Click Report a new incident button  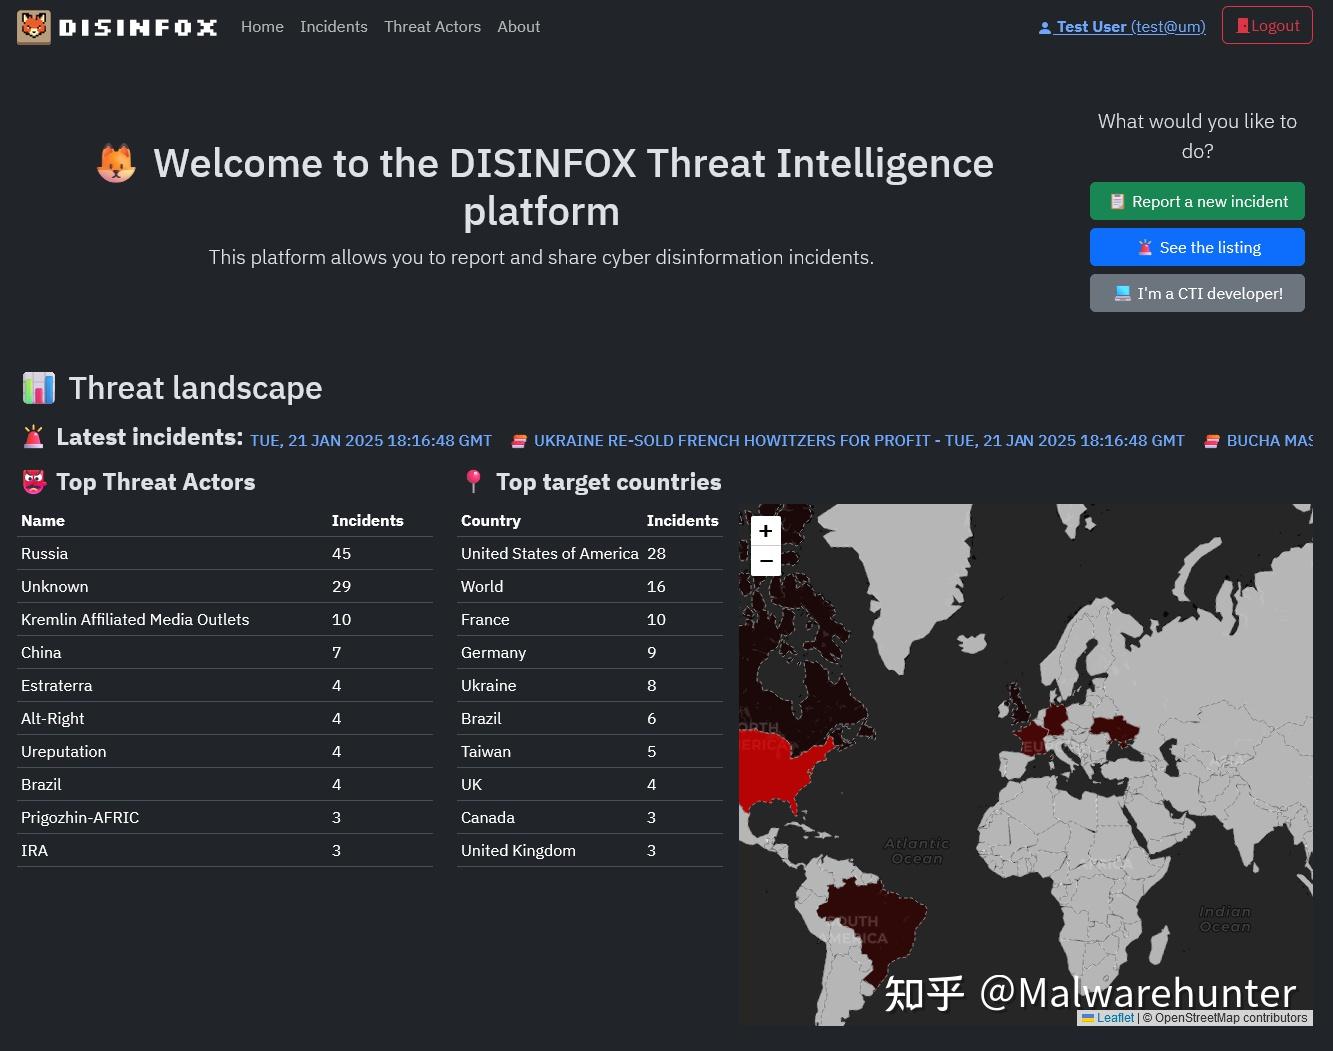[x=1197, y=201]
